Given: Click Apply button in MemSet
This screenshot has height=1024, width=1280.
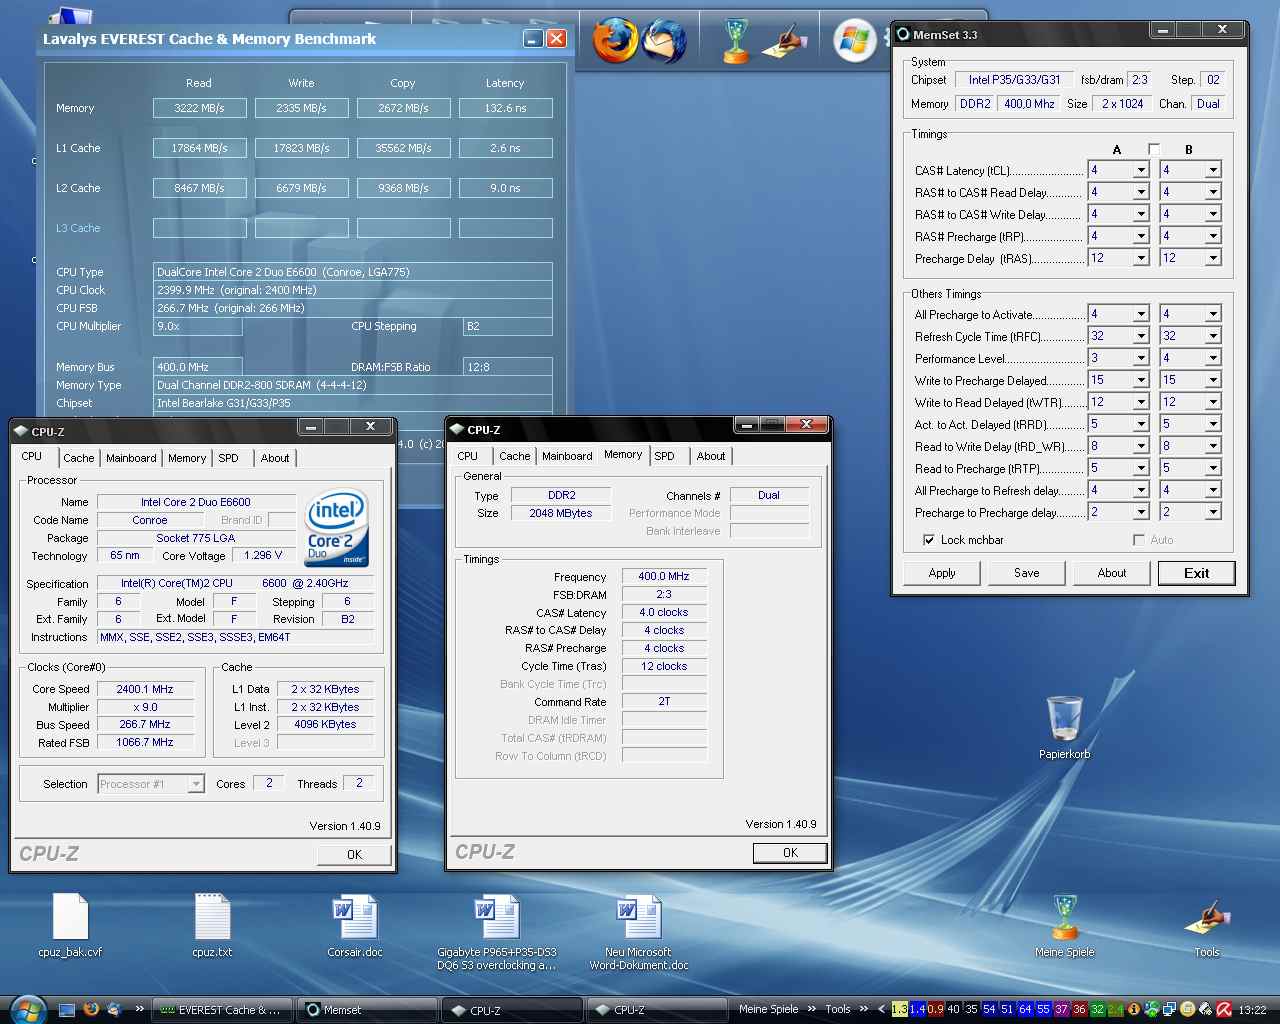Looking at the screenshot, I should point(942,573).
